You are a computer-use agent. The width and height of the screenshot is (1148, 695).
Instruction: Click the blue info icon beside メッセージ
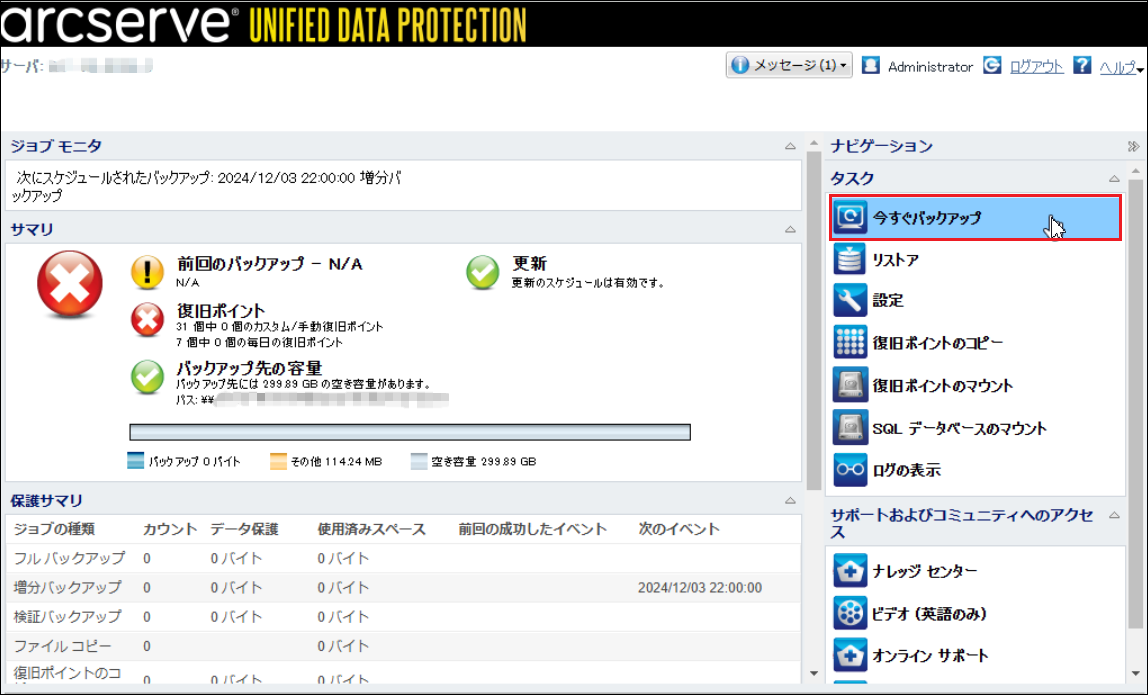click(x=740, y=65)
